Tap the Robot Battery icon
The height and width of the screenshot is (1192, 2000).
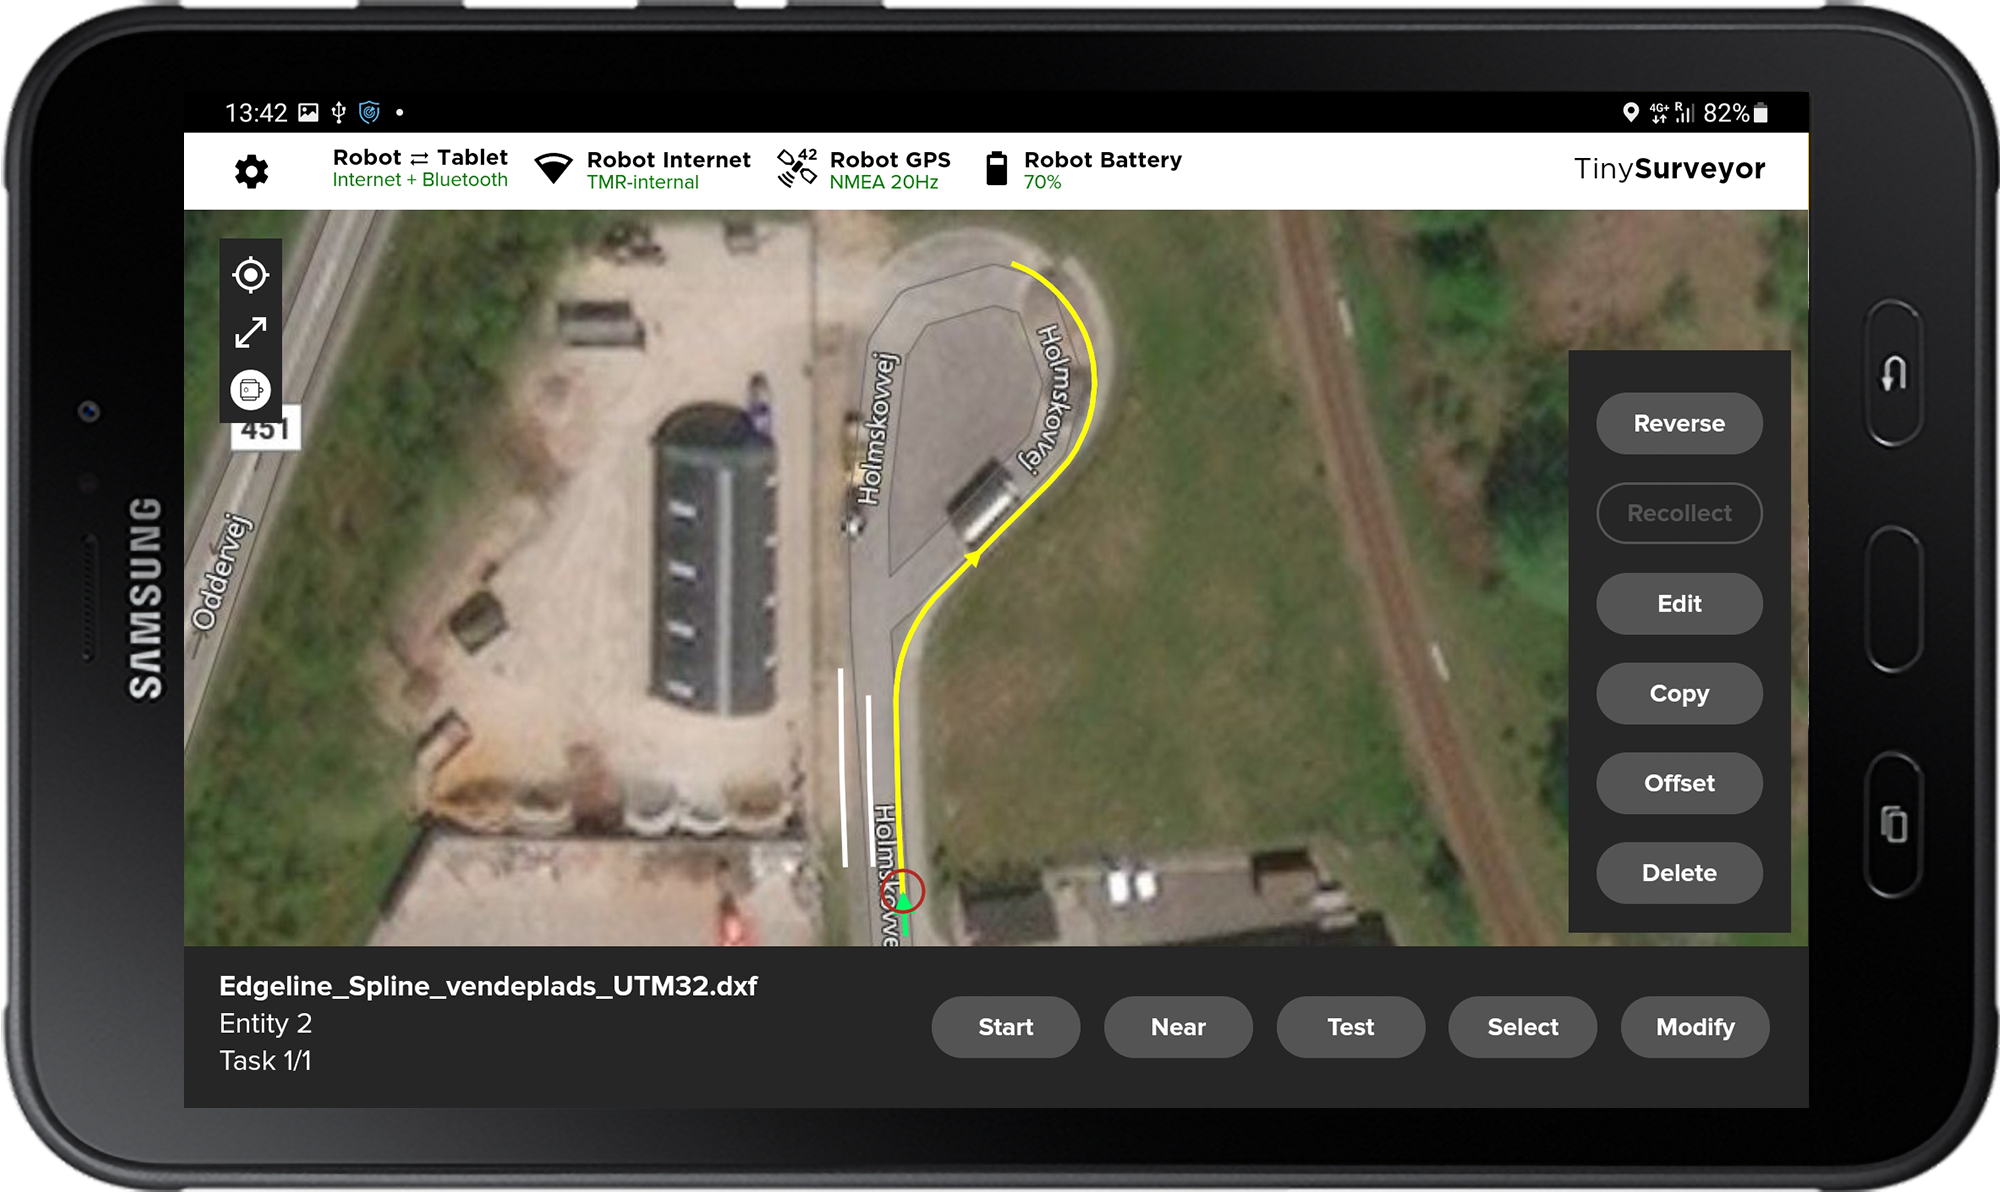click(x=996, y=168)
